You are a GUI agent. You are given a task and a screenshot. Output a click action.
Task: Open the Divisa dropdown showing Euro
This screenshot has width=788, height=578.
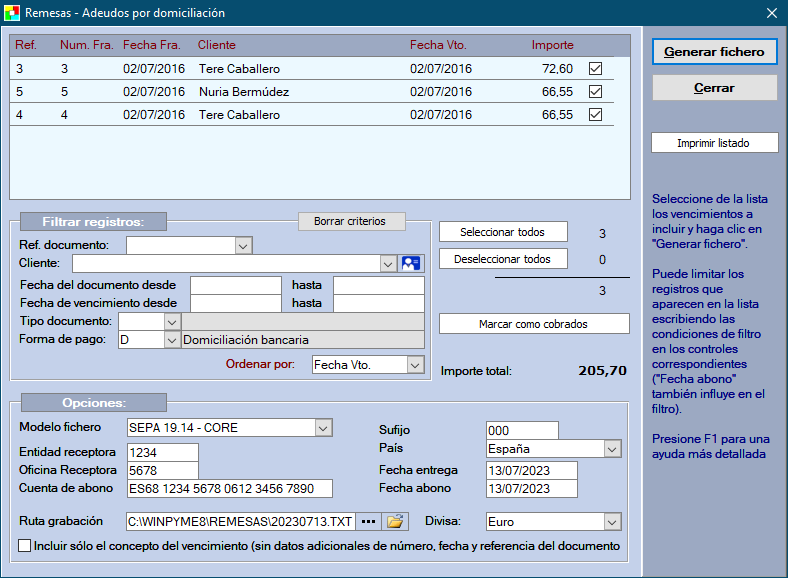point(612,521)
